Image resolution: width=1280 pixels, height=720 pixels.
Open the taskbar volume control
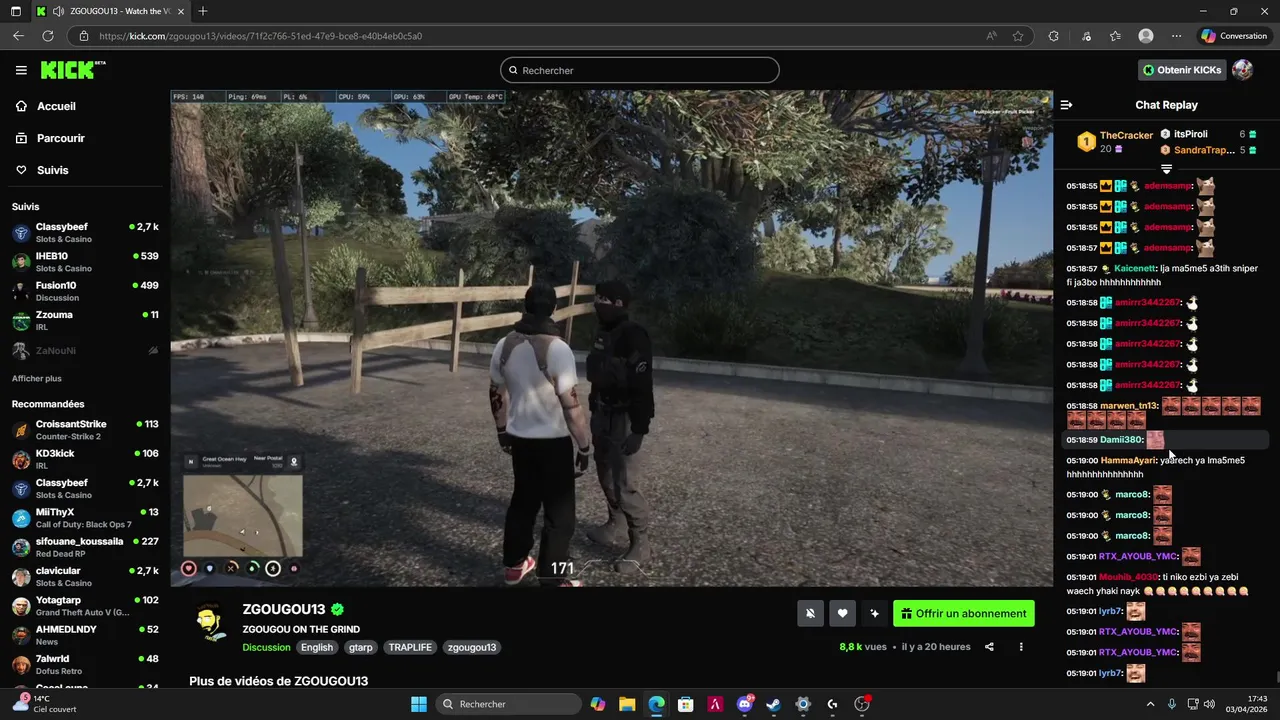(x=1208, y=704)
